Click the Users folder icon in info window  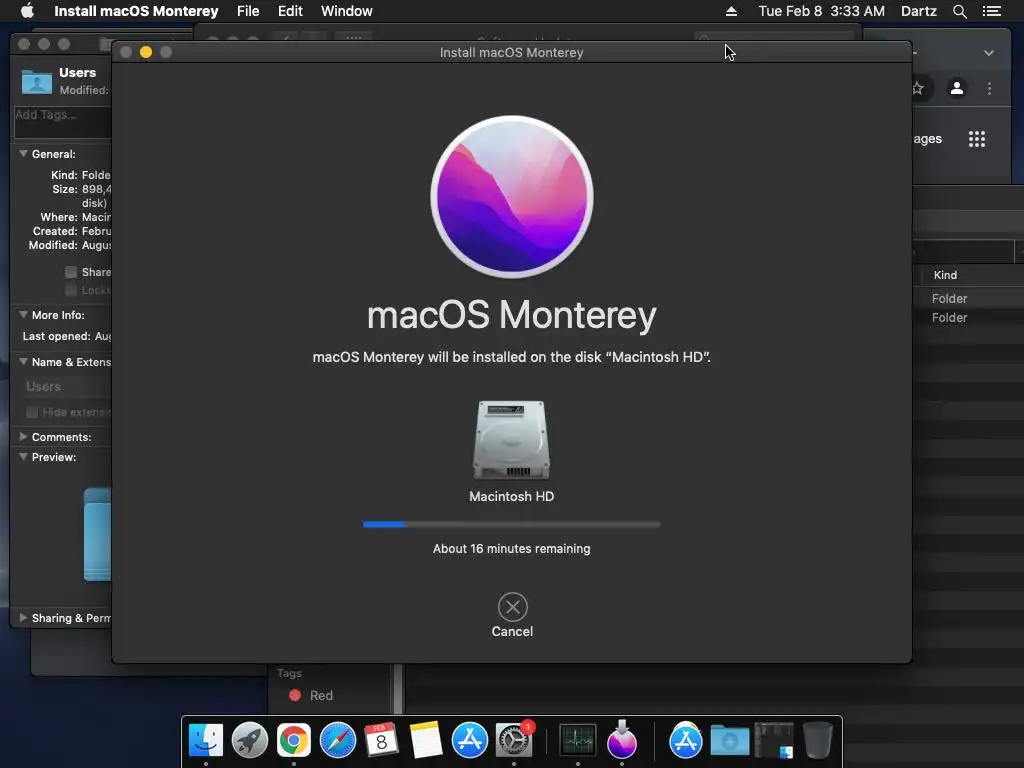tap(37, 82)
